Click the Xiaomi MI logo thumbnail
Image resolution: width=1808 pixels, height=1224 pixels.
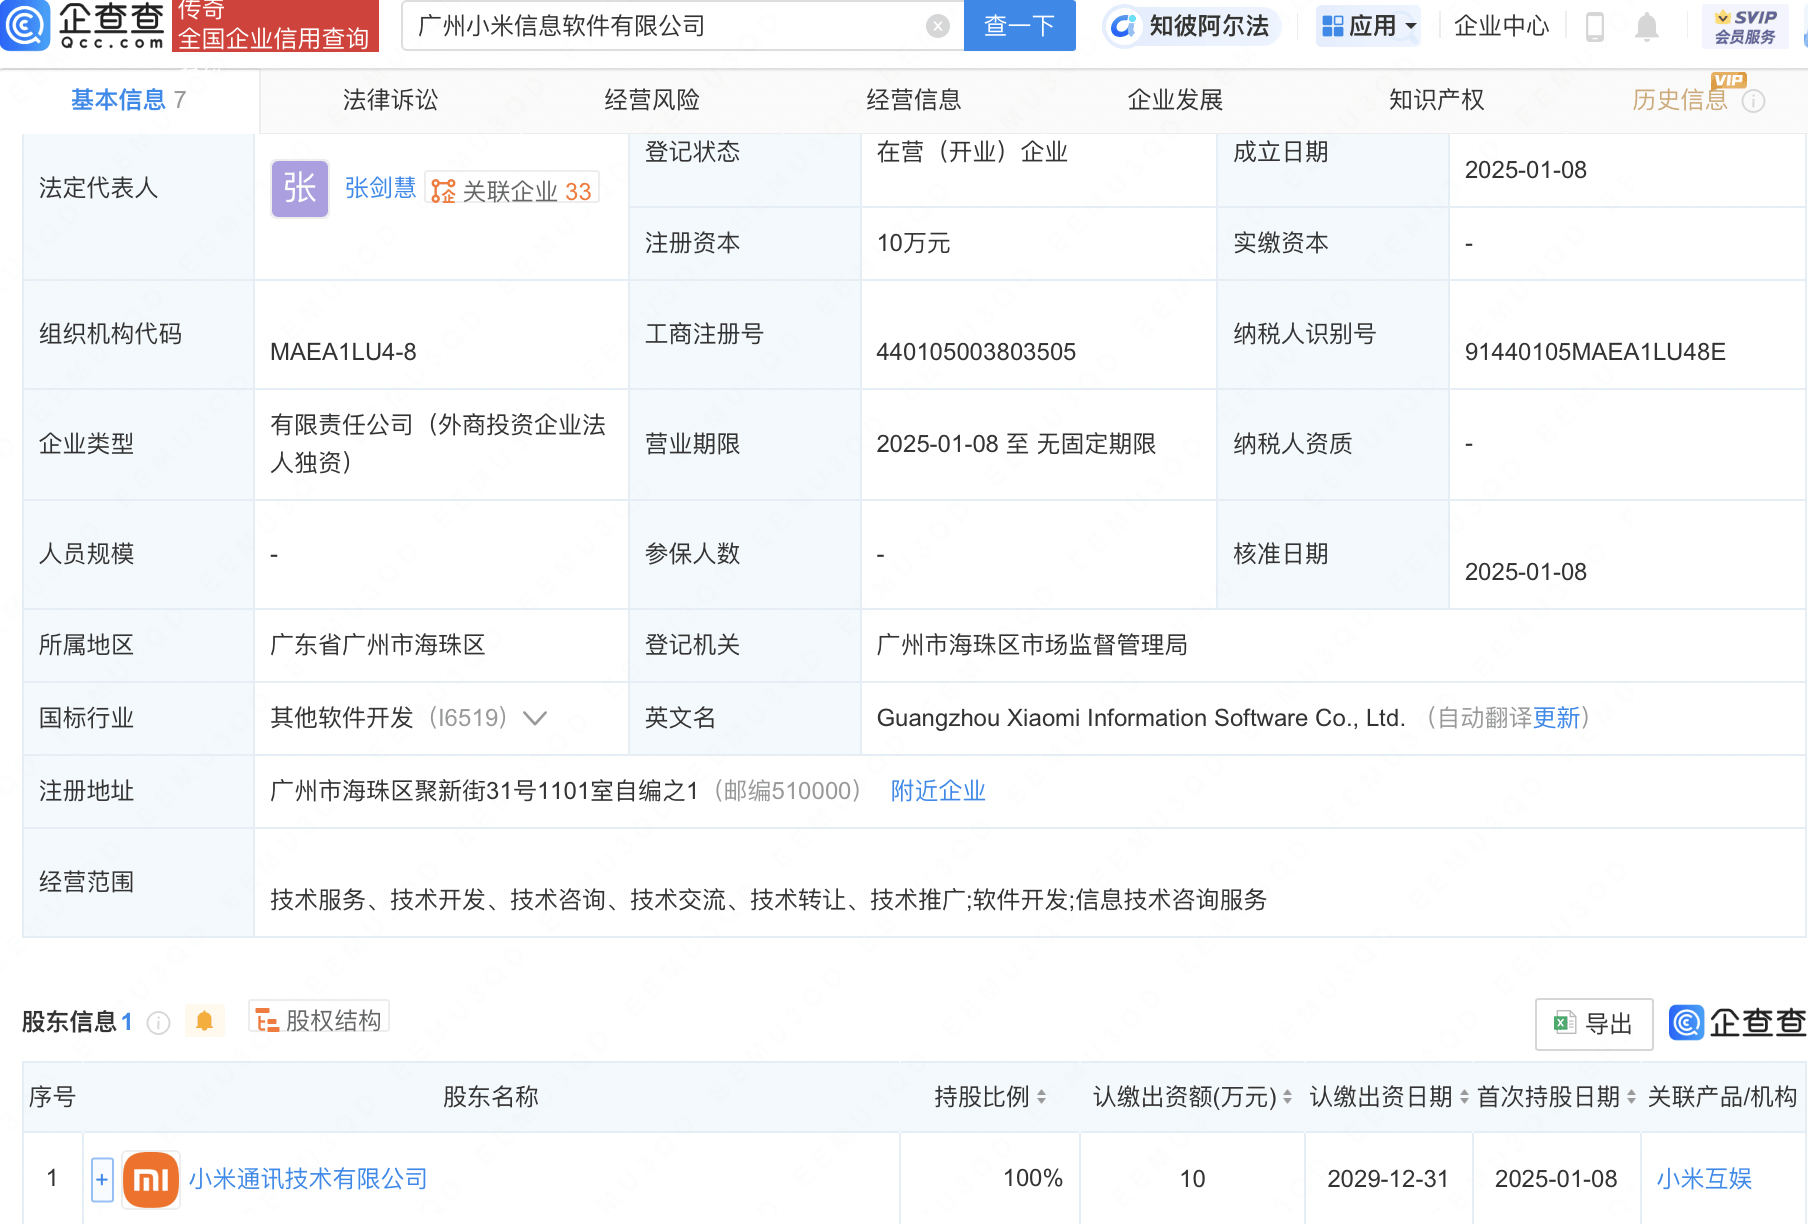pos(151,1179)
